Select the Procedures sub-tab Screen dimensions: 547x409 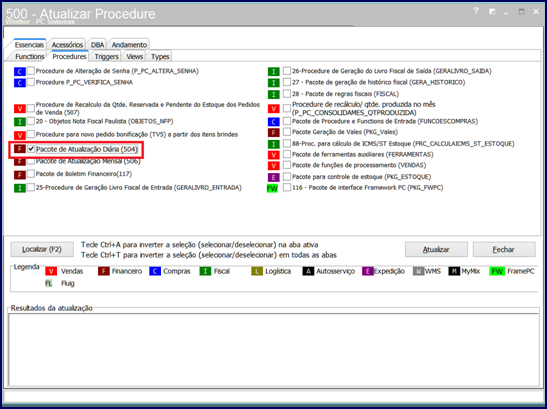pos(69,57)
